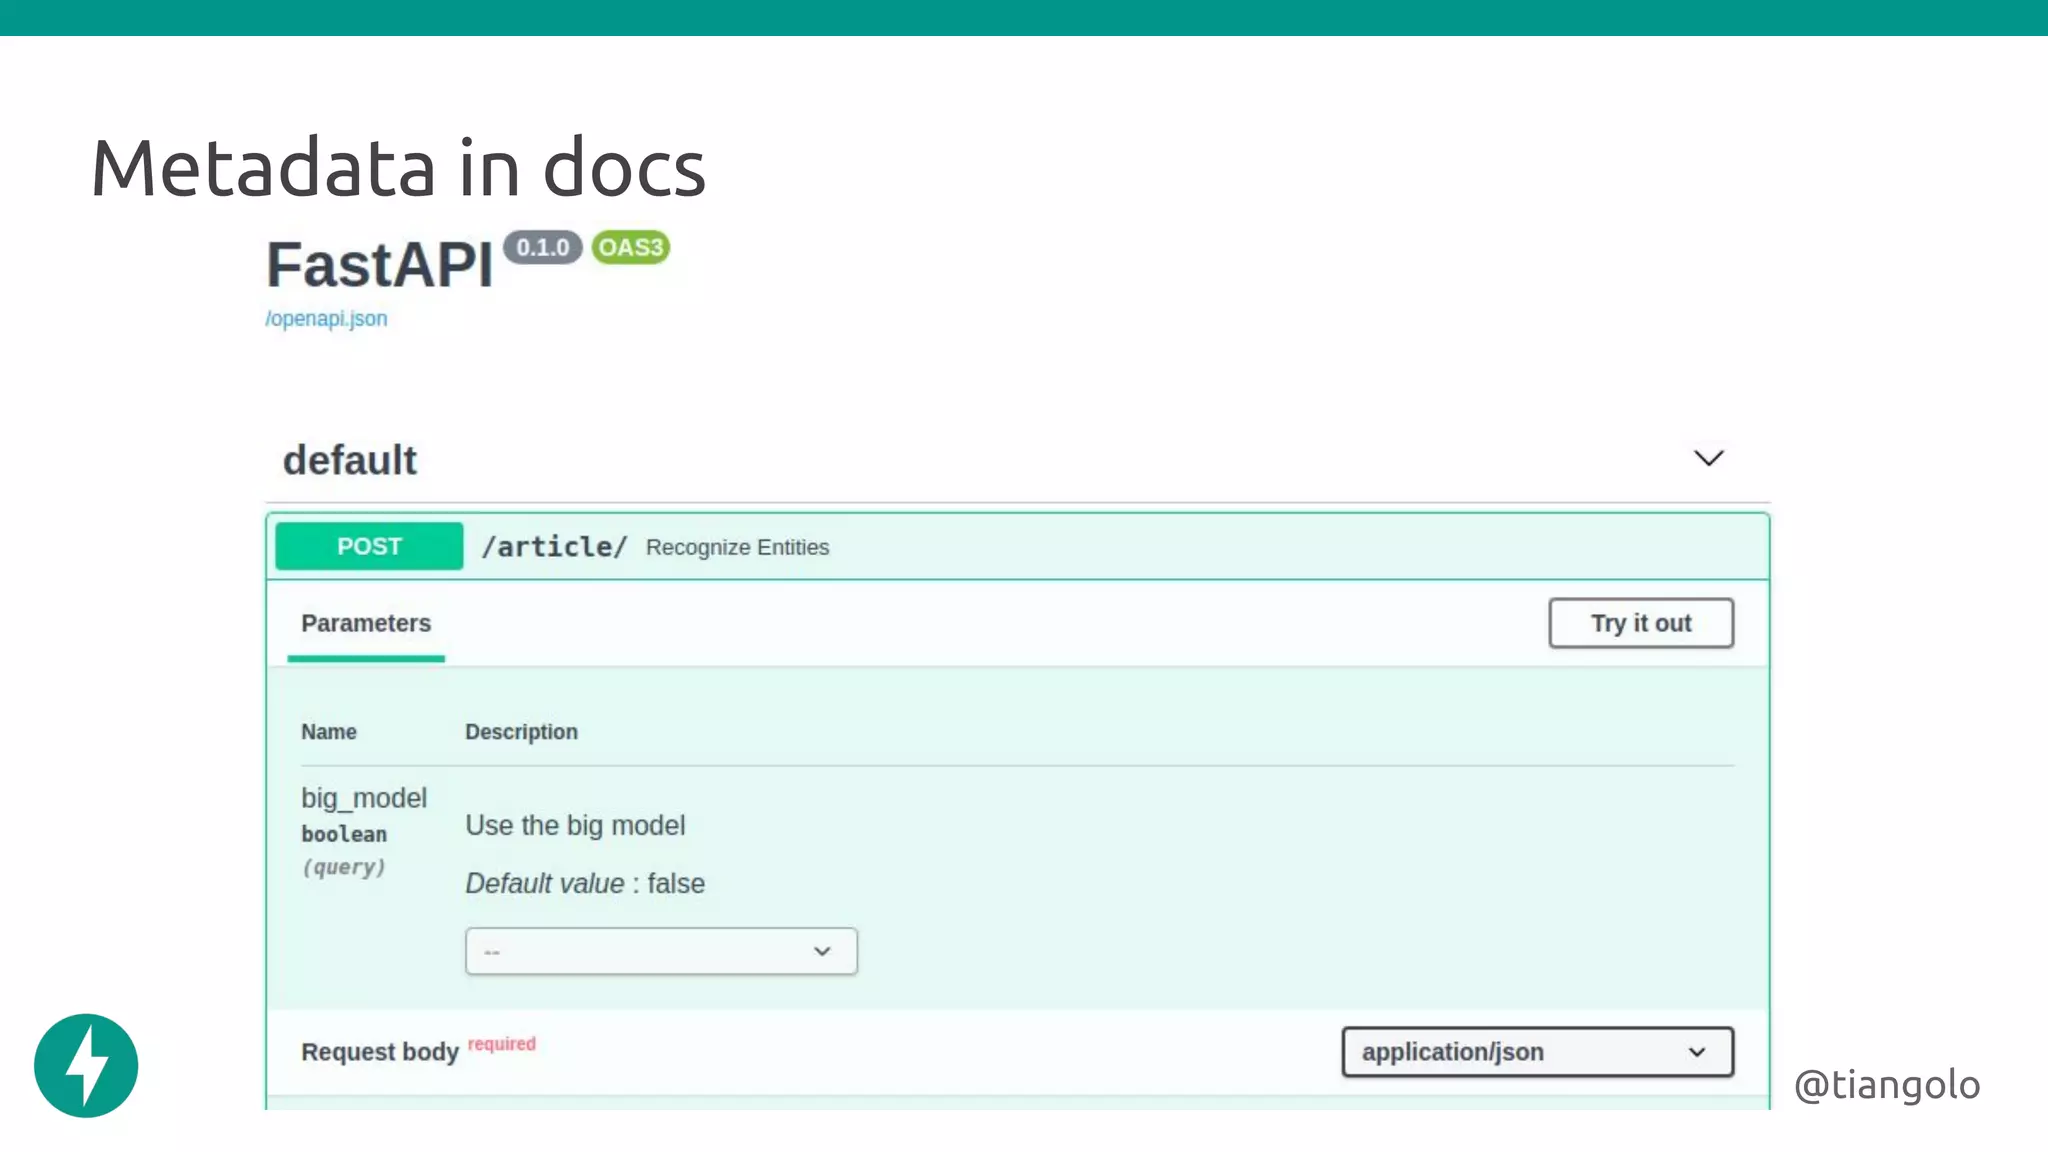Click the Description column header
Viewport: 2048px width, 1152px height.
pyautogui.click(x=521, y=732)
